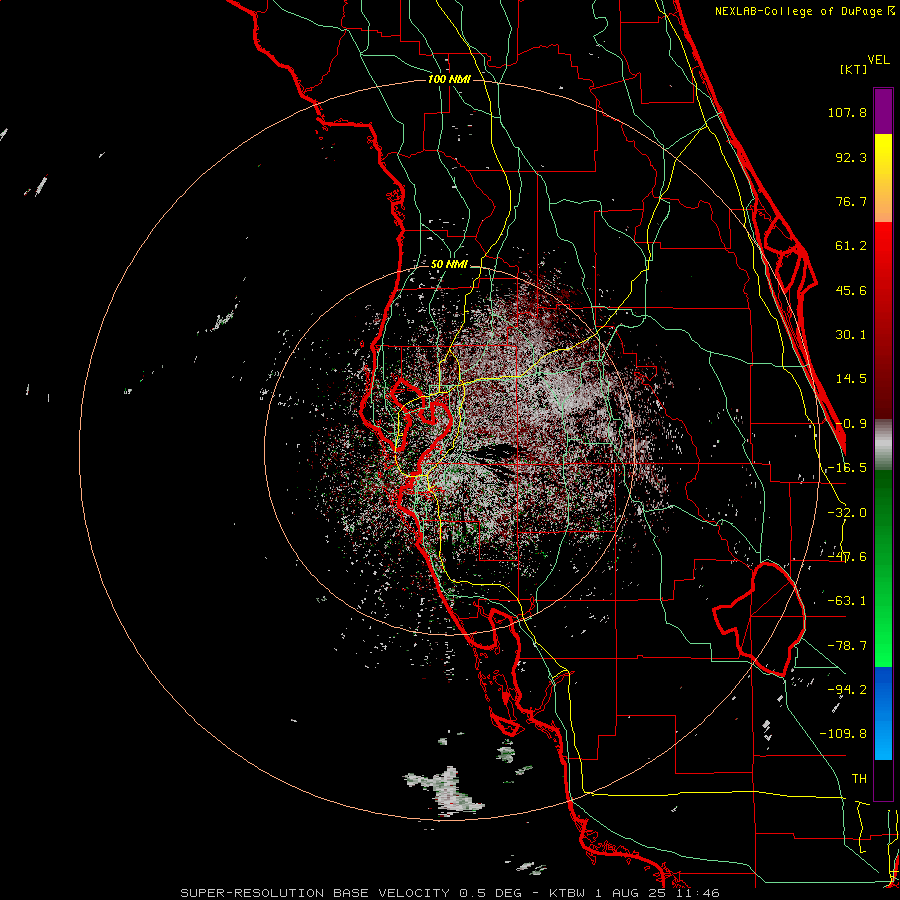Viewport: 900px width, 900px height.
Task: Pick the blue segment of the color bar
Action: pyautogui.click(x=883, y=713)
